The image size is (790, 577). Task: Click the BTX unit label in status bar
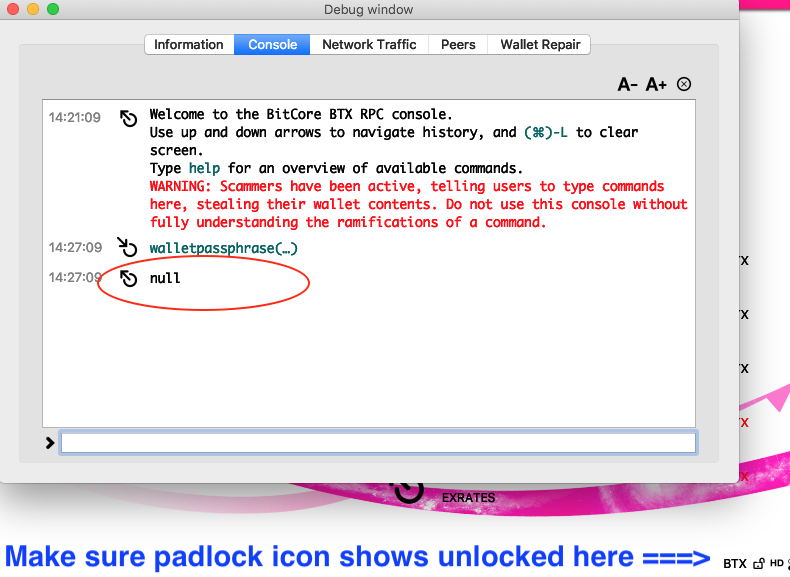(x=735, y=563)
